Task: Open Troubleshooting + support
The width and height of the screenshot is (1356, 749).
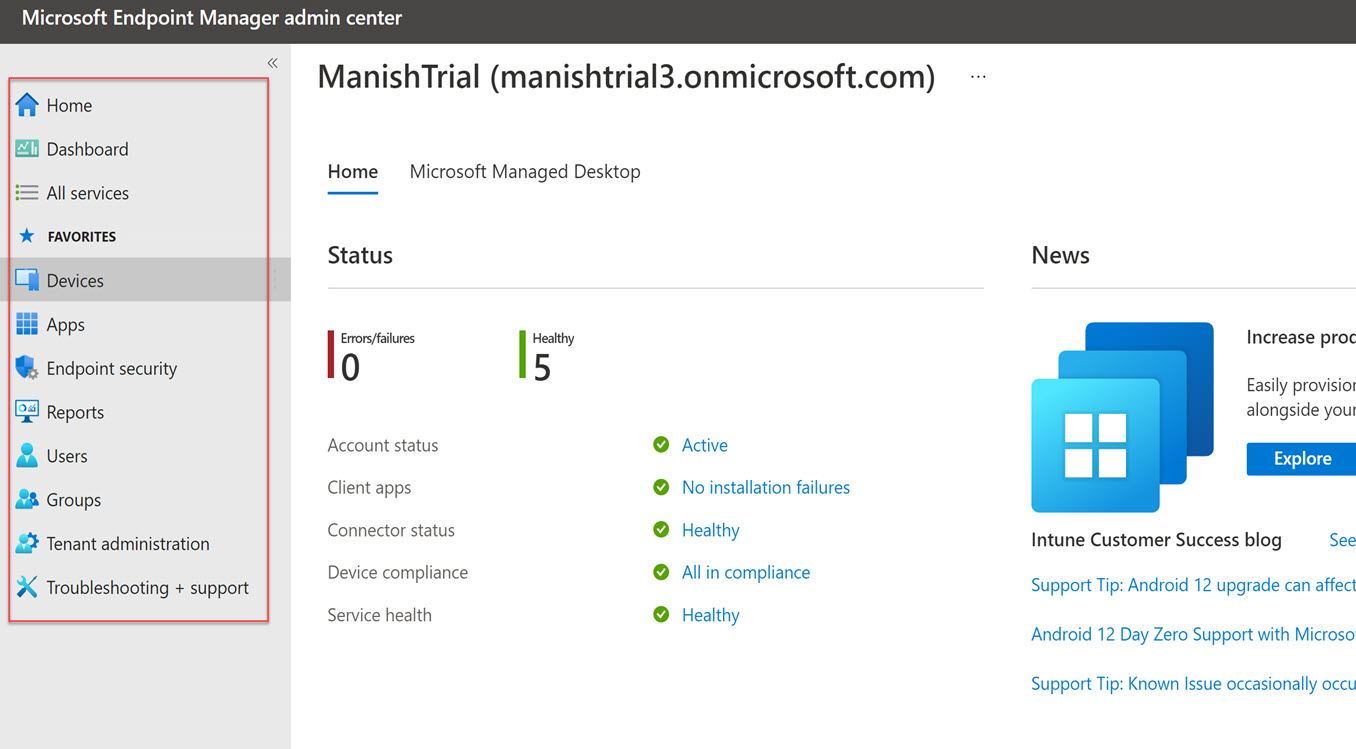Action: click(147, 587)
